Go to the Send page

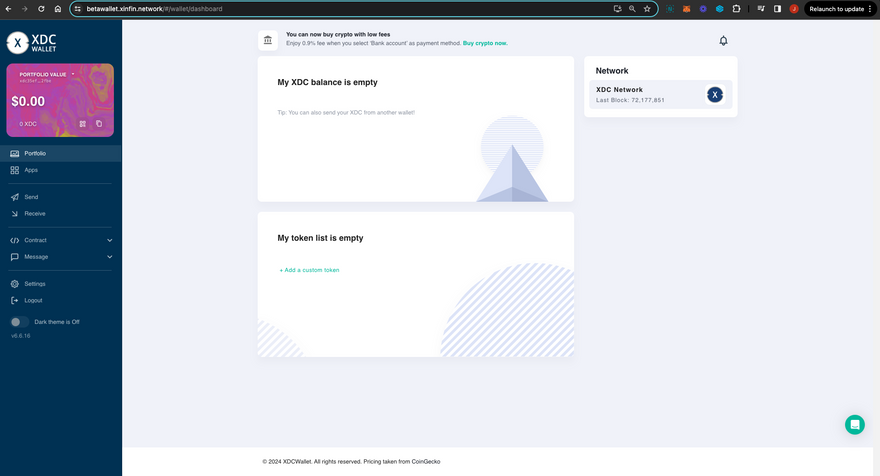(x=31, y=197)
